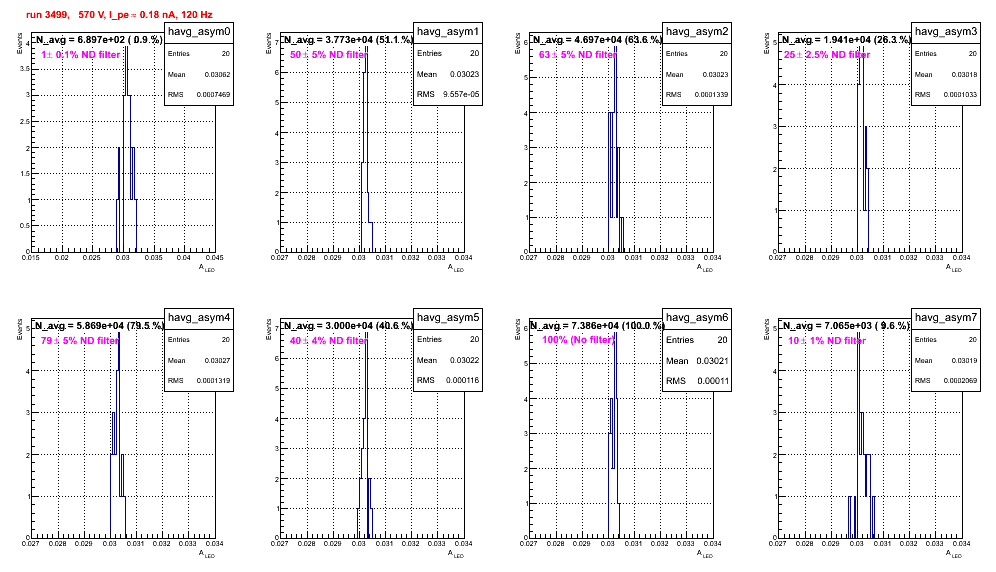Click the N_avg = 7.065e+03 label
The image size is (996, 572).
tap(846, 326)
